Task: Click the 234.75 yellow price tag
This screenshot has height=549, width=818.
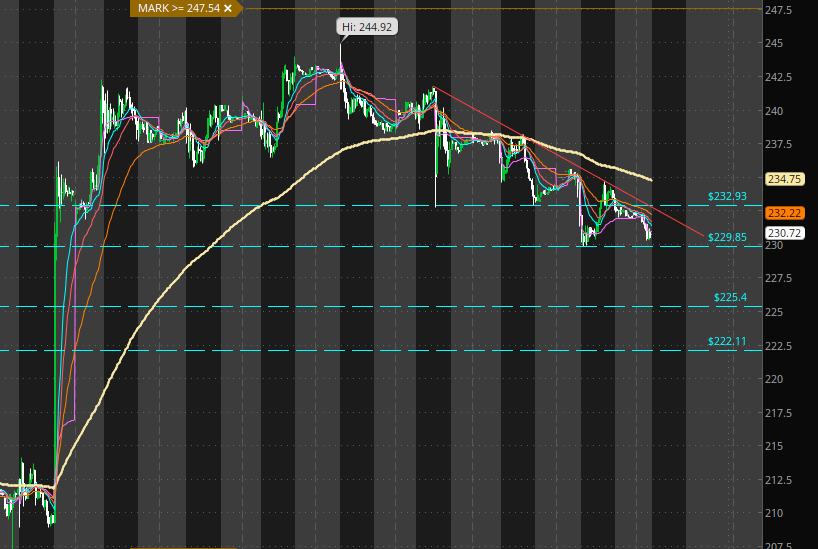Action: 784,179
